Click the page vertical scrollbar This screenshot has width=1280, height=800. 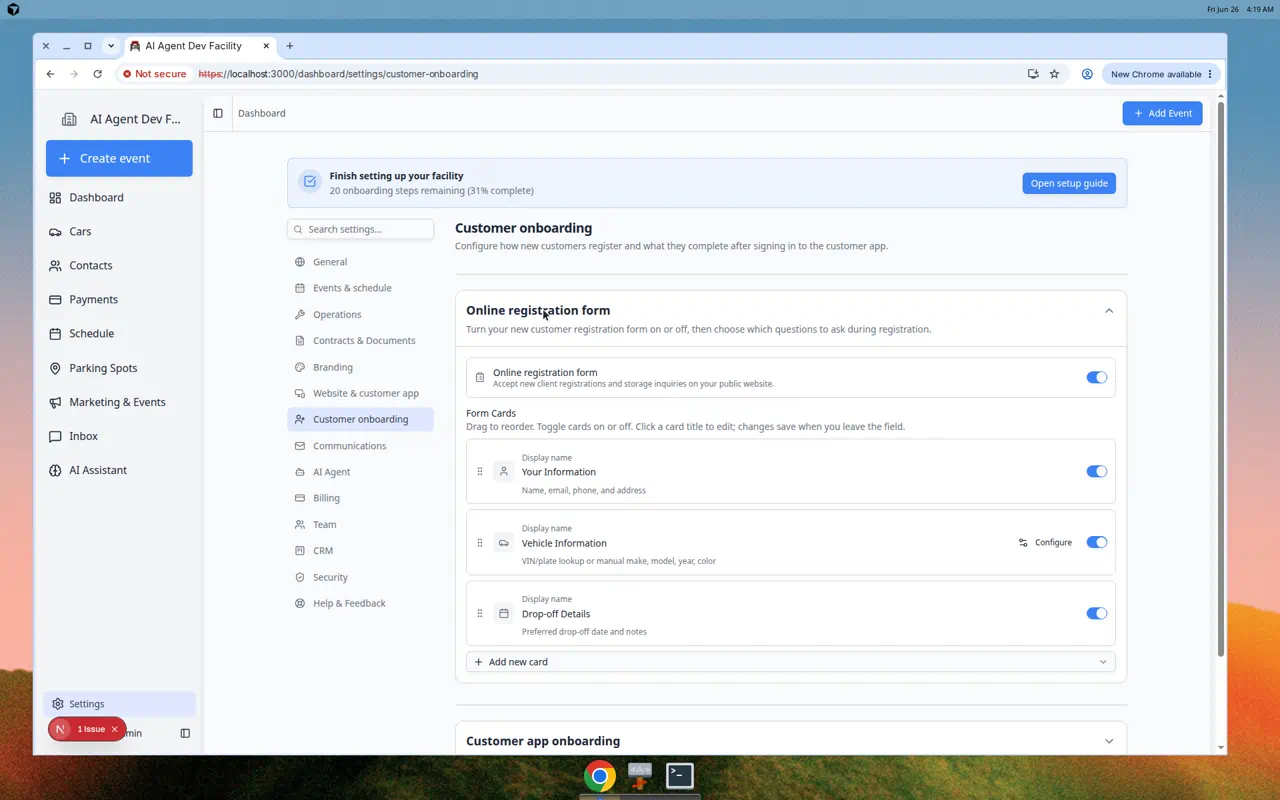[1221, 380]
